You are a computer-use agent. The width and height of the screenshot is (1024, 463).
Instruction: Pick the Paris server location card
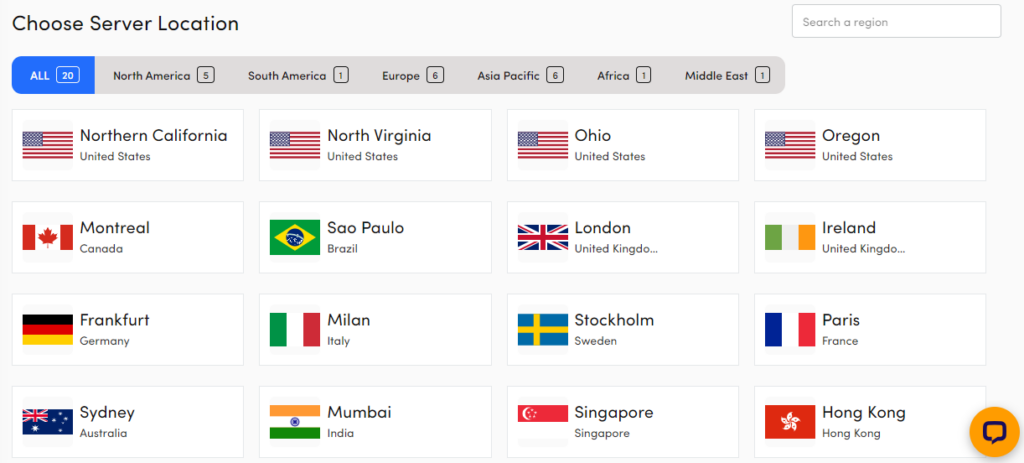tap(869, 329)
